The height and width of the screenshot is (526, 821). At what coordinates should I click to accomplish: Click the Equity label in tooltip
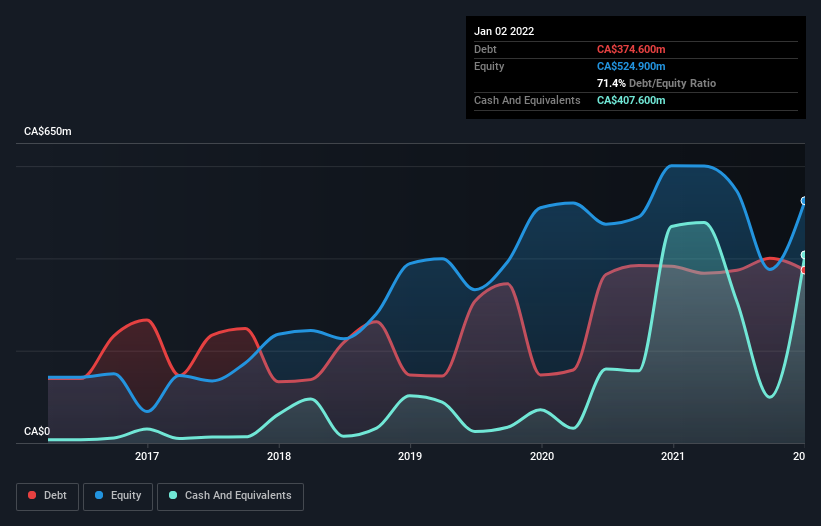pyautogui.click(x=489, y=66)
